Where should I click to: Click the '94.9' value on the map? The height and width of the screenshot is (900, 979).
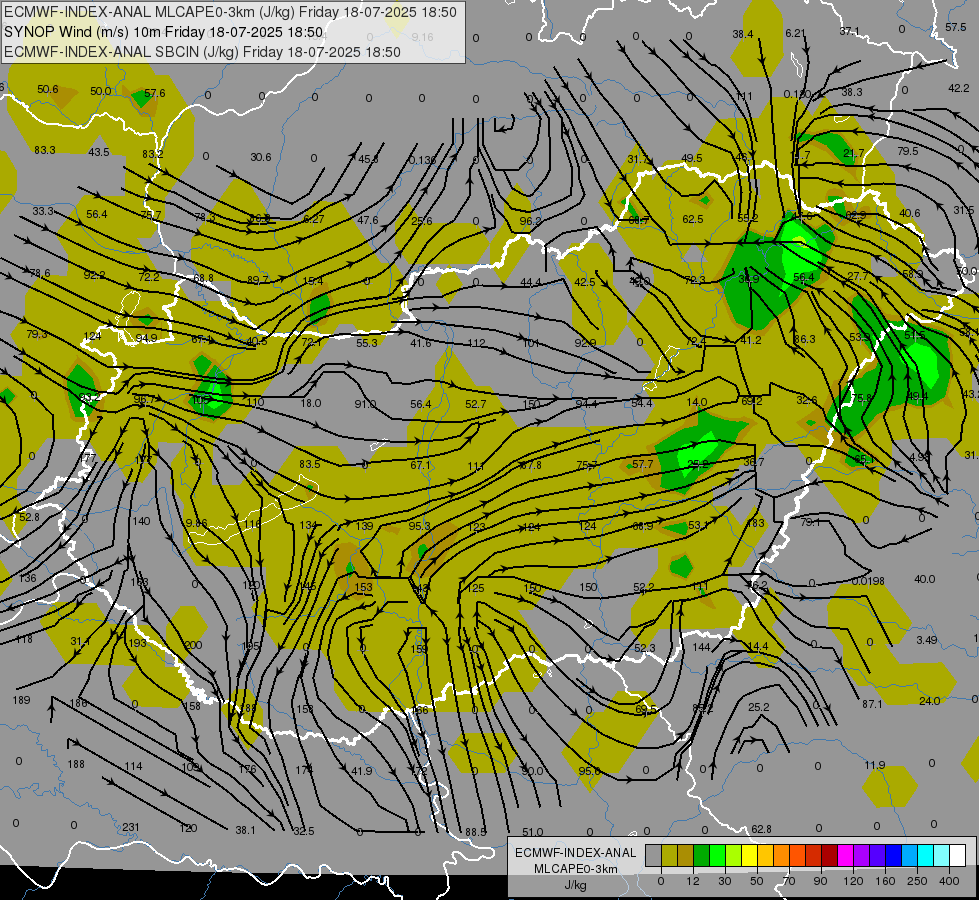146,338
